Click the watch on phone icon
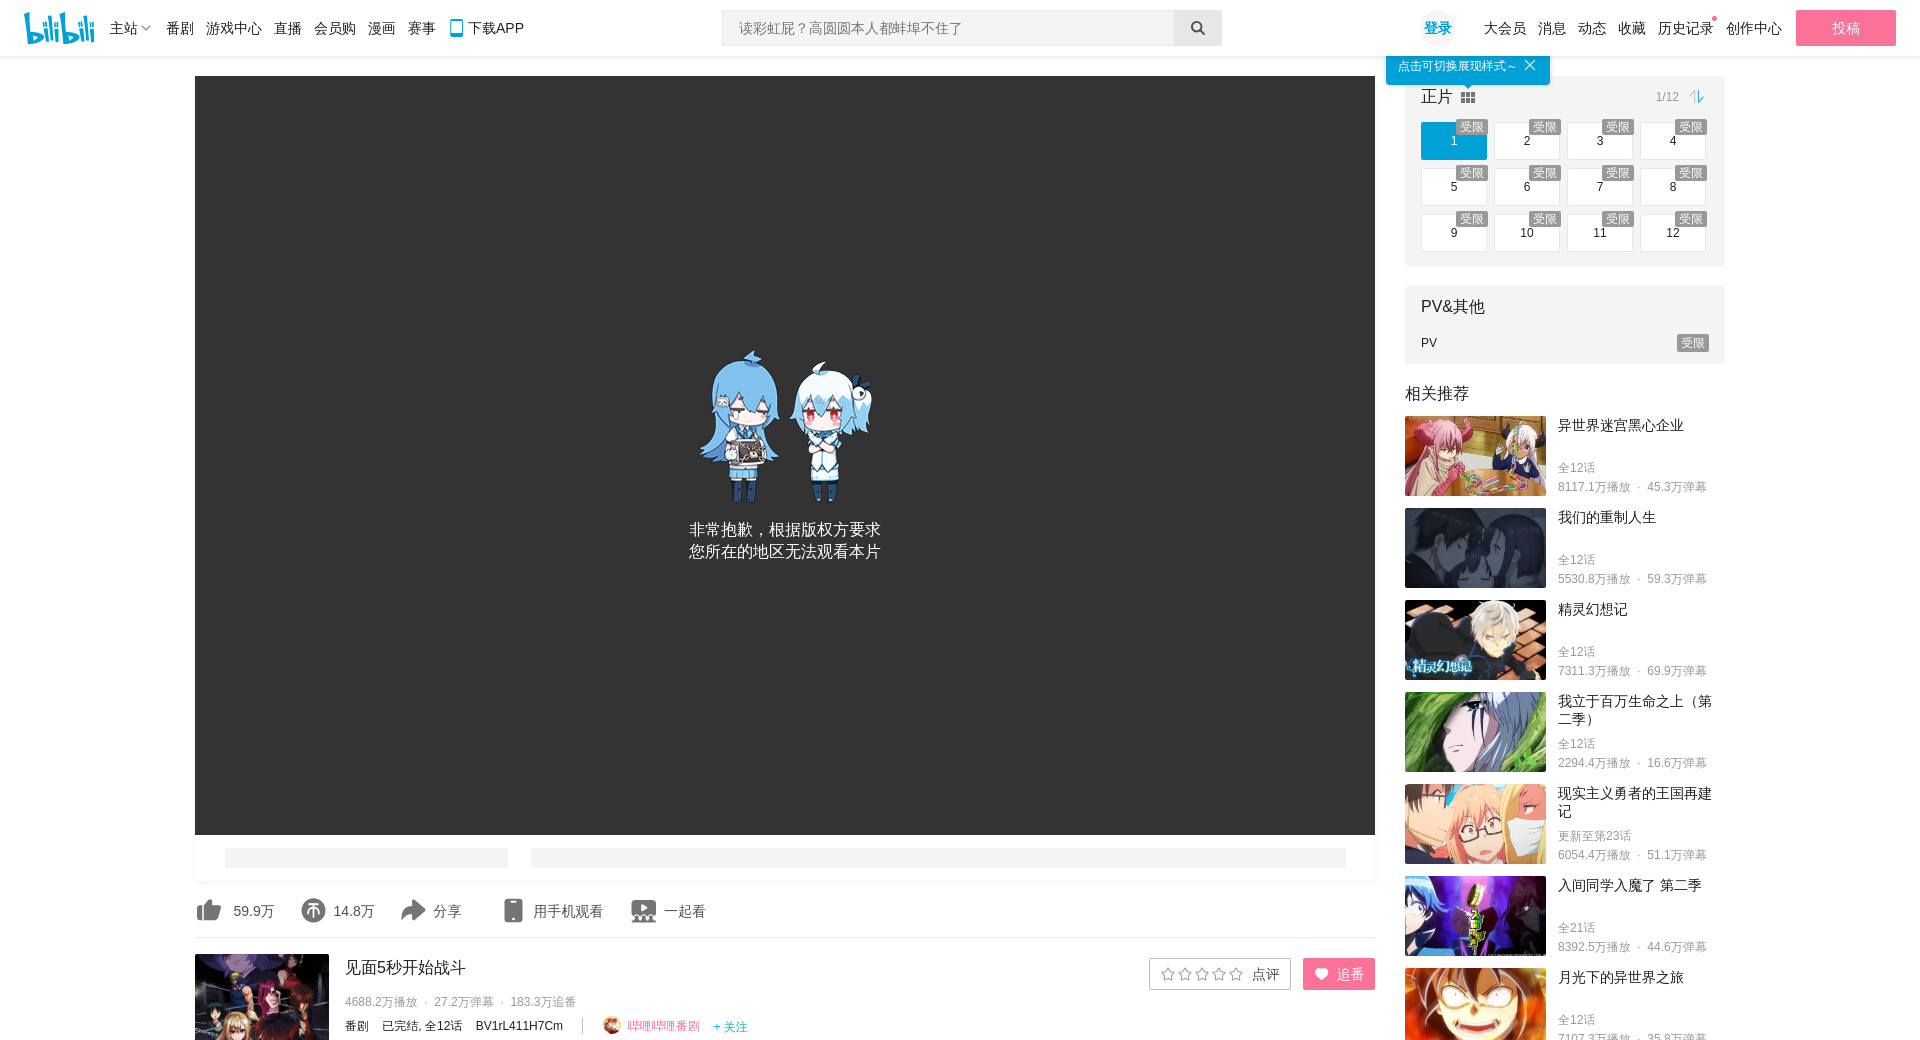1920x1040 pixels. [513, 910]
